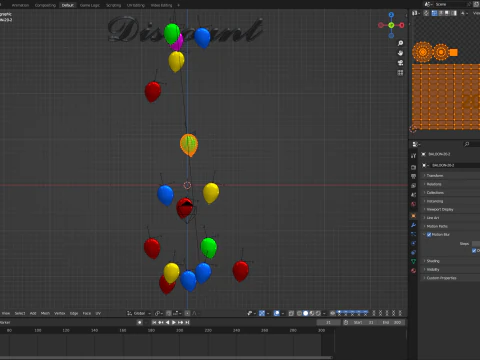
Task: Open the Vertex menu in viewport header
Action: [x=59, y=313]
